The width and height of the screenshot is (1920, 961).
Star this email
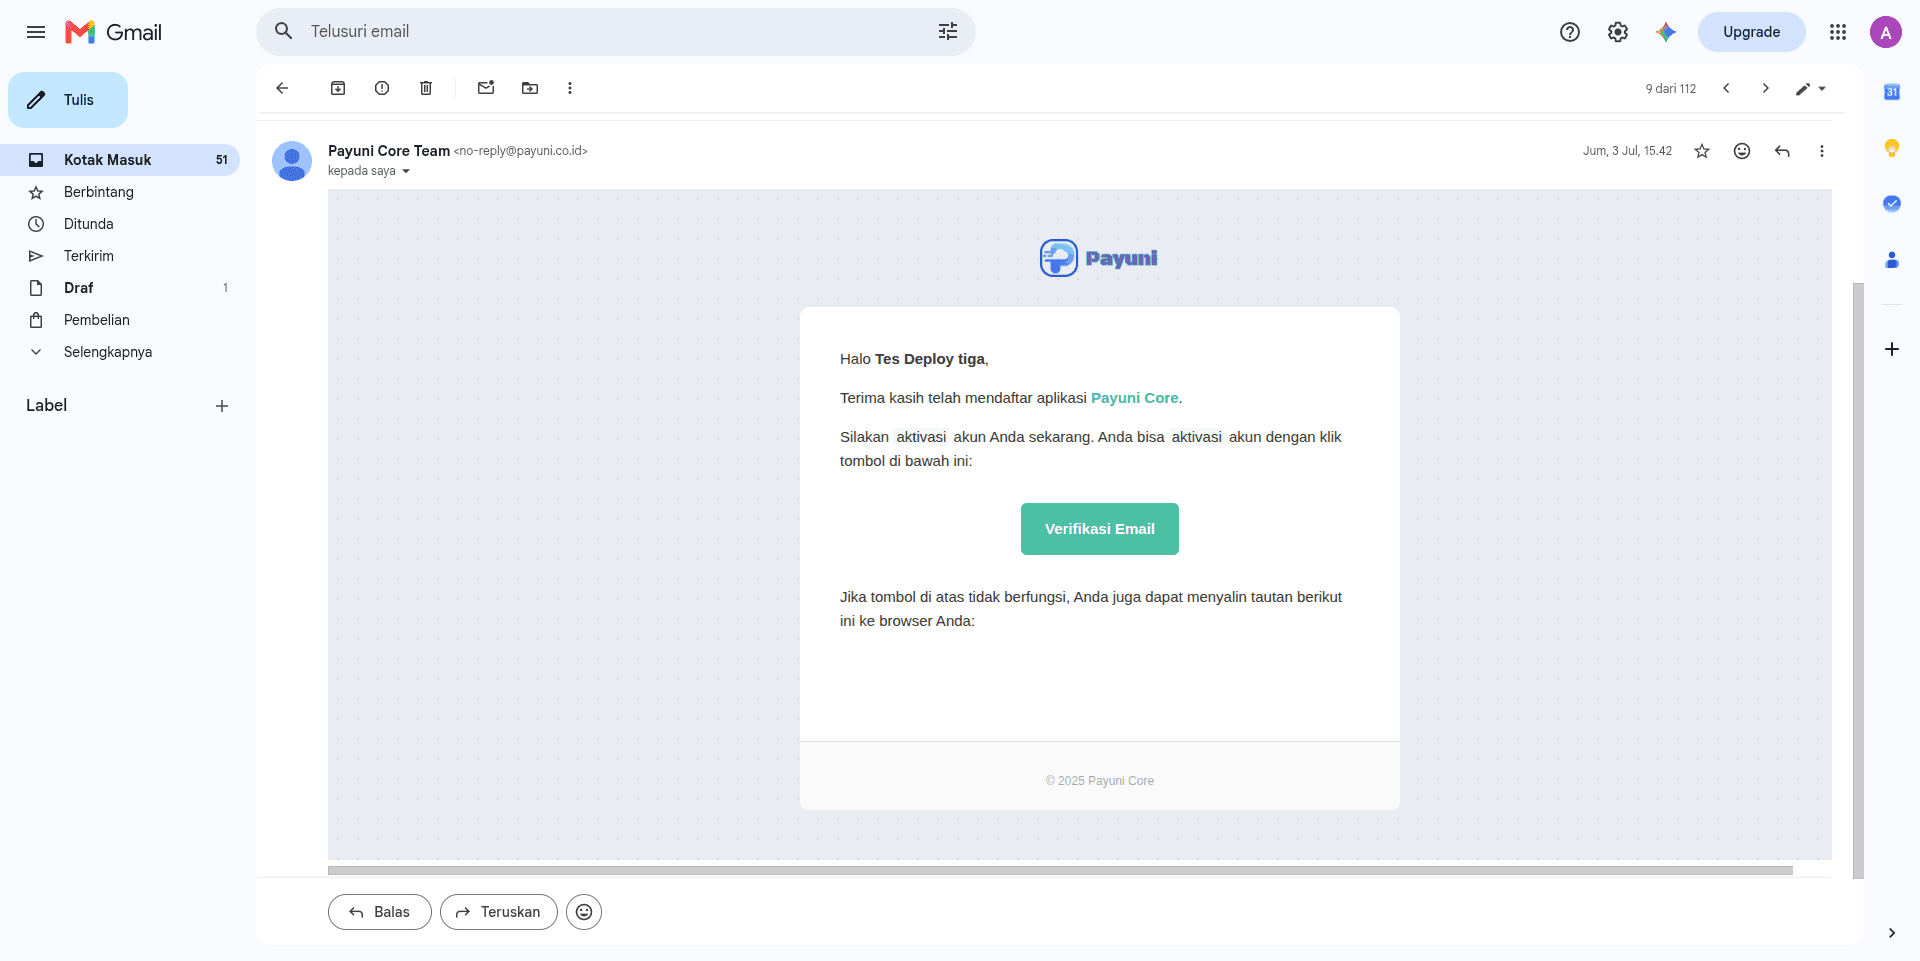click(x=1702, y=151)
